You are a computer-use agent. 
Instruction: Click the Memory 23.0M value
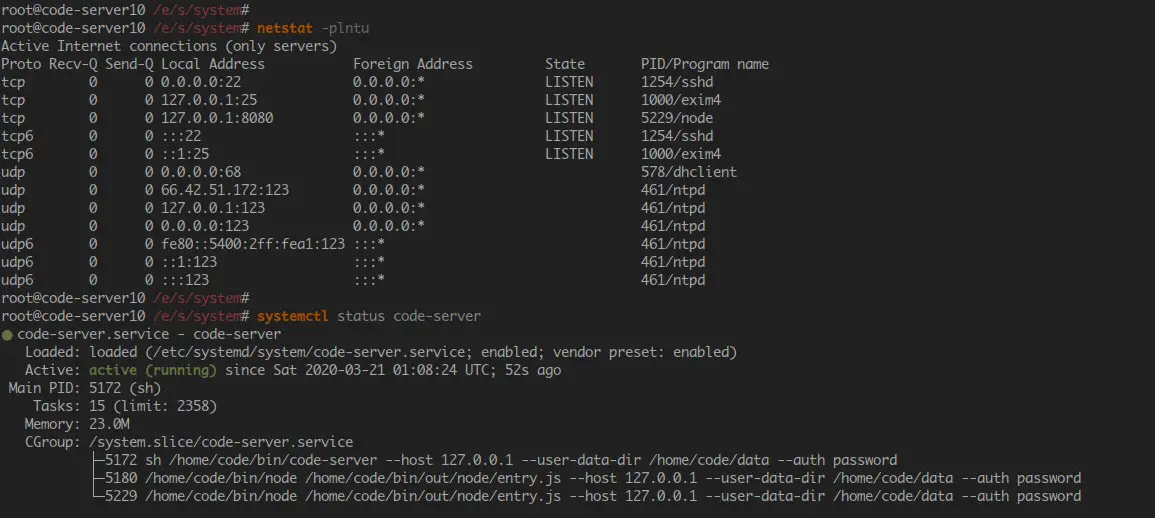(x=109, y=424)
